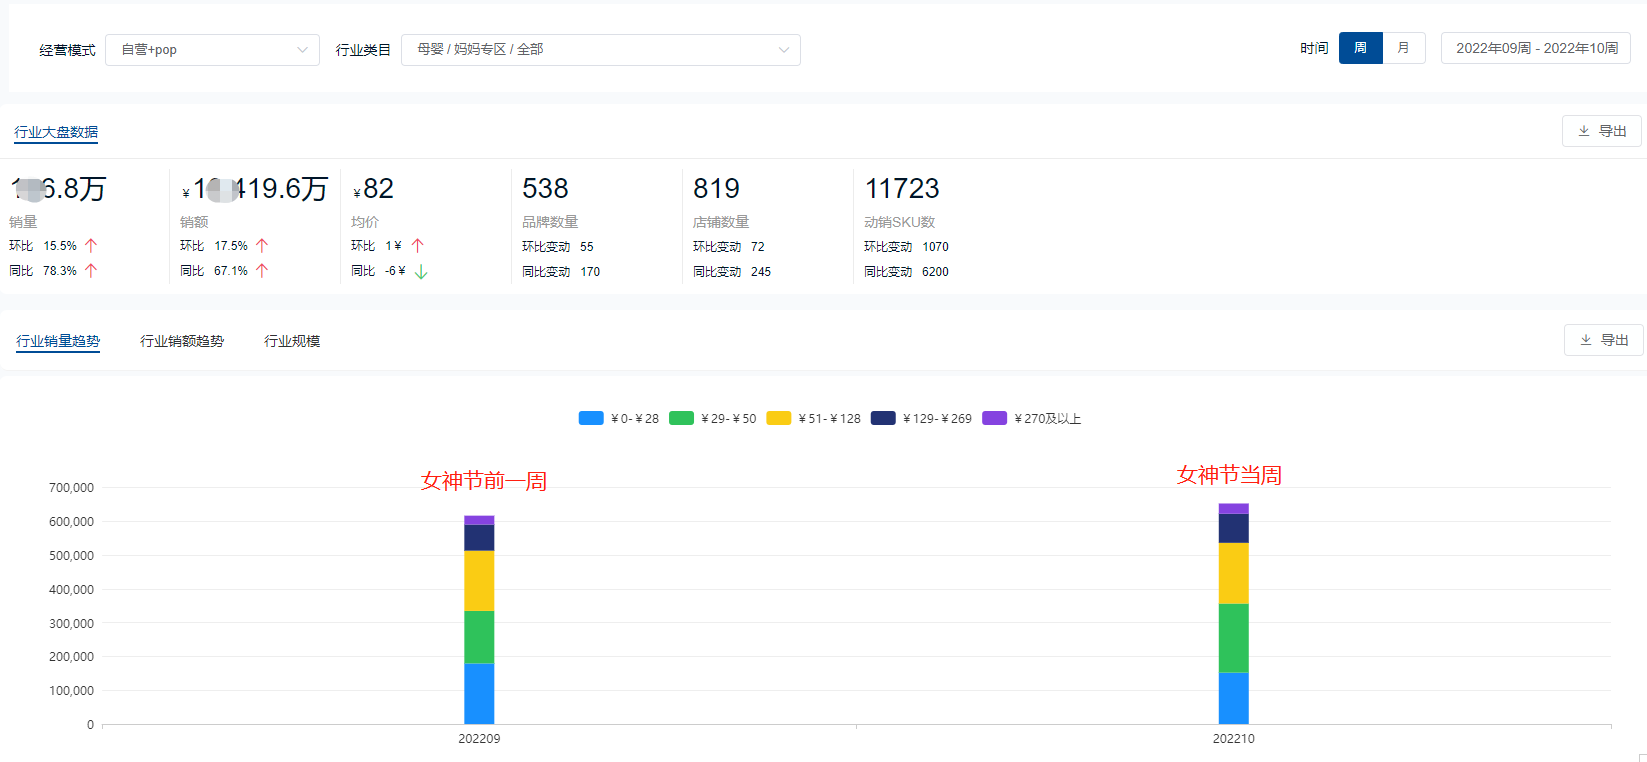Click the navy segment of the 202209 bar
The image size is (1647, 762).
pos(479,538)
